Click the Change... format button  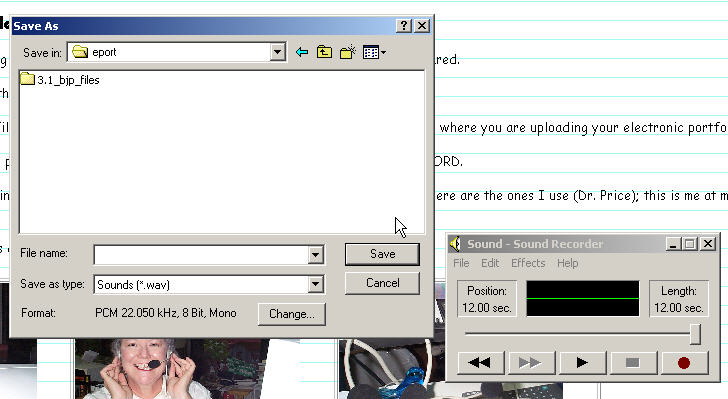pos(292,314)
